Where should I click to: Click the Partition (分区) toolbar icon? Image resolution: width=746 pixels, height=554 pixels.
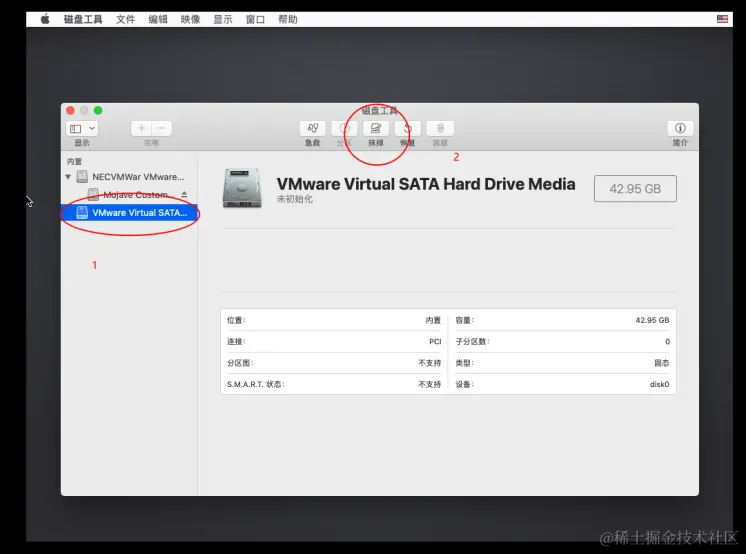(344, 128)
